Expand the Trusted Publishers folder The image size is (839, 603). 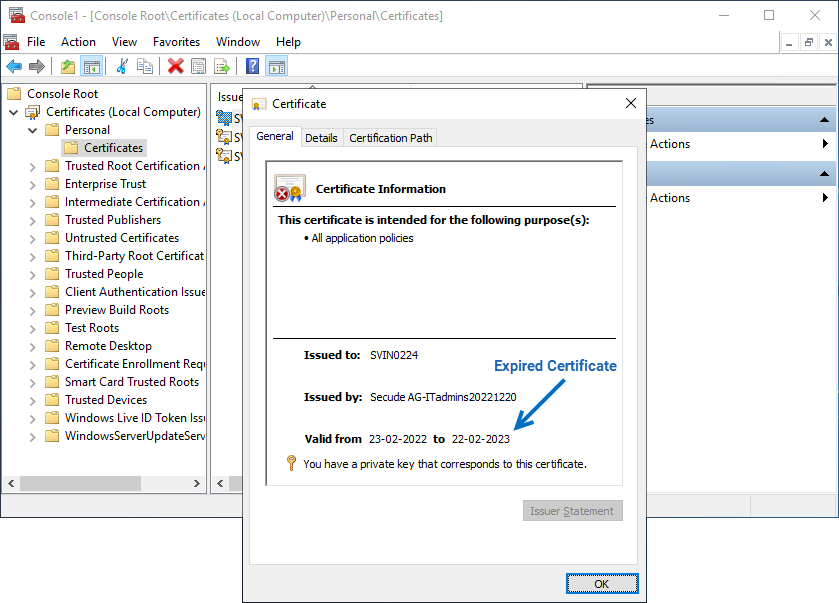[33, 220]
